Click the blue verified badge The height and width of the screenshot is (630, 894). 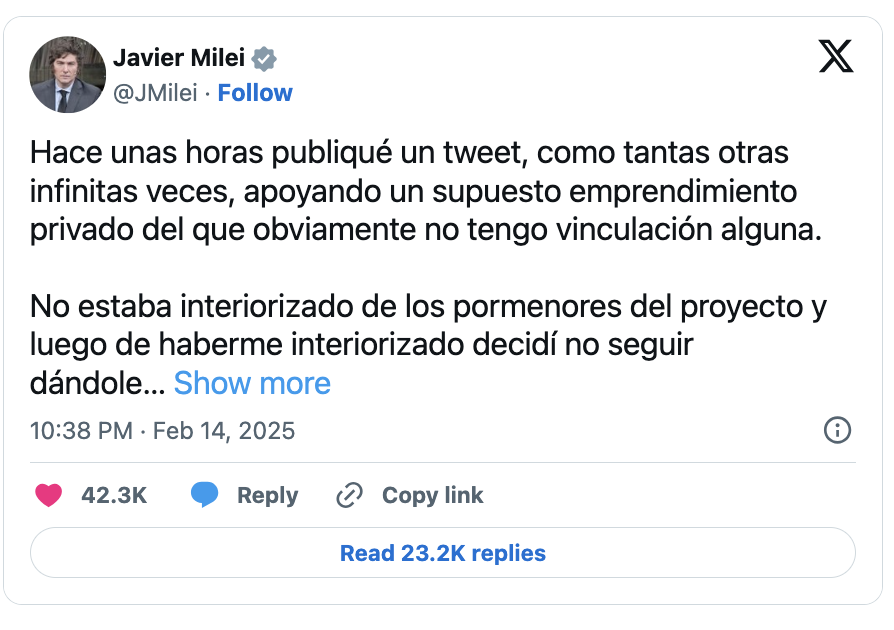click(x=264, y=59)
